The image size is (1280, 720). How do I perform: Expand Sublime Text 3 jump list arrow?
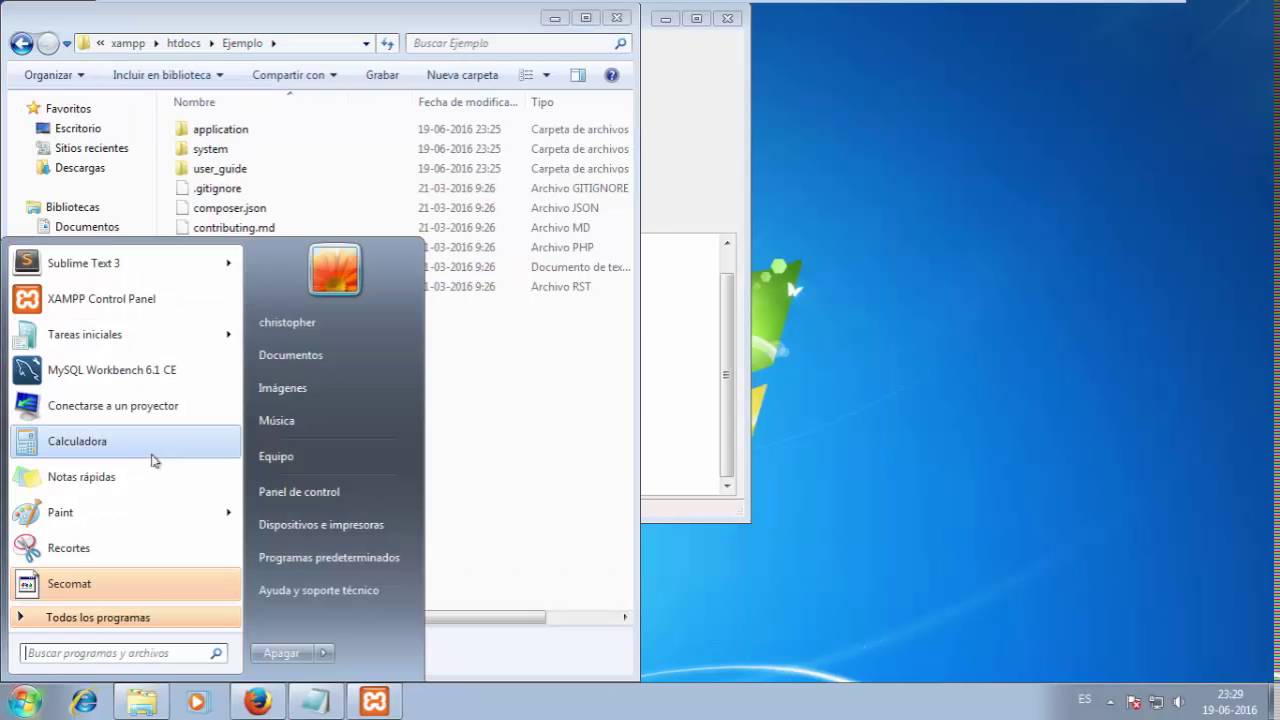coord(228,263)
